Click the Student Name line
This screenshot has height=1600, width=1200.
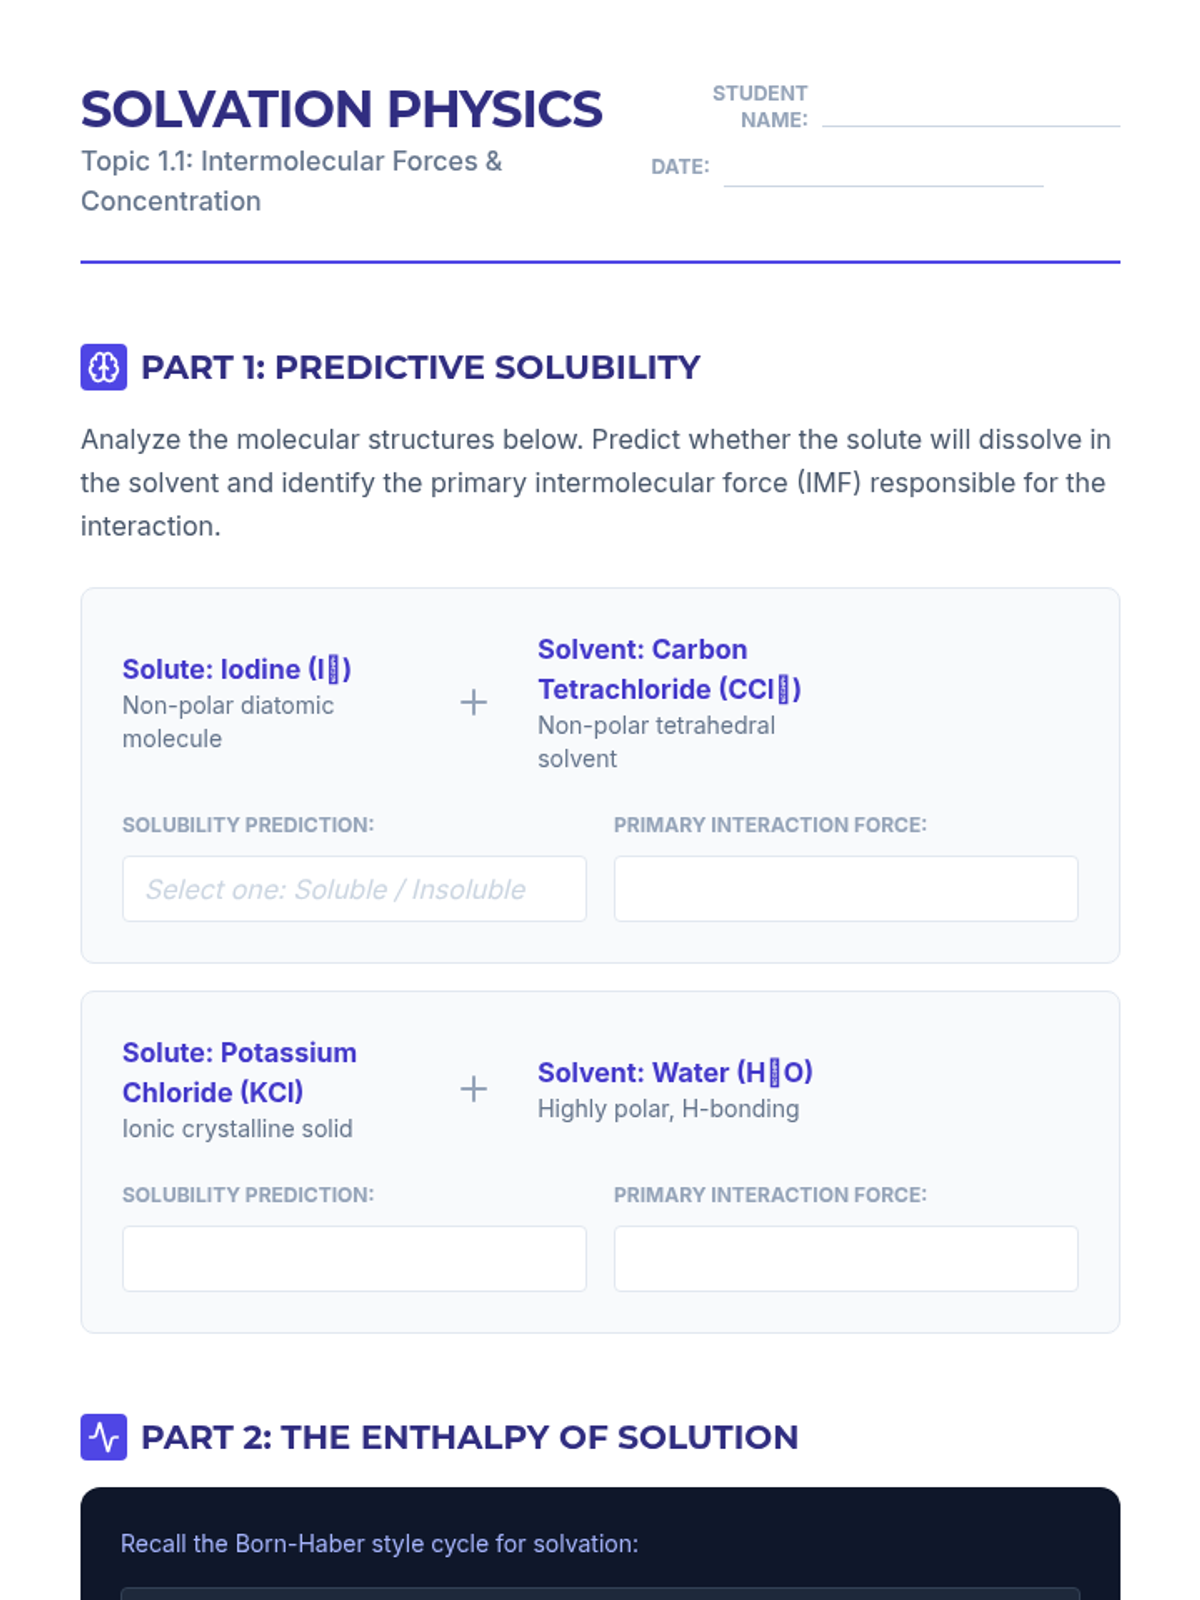pos(970,113)
